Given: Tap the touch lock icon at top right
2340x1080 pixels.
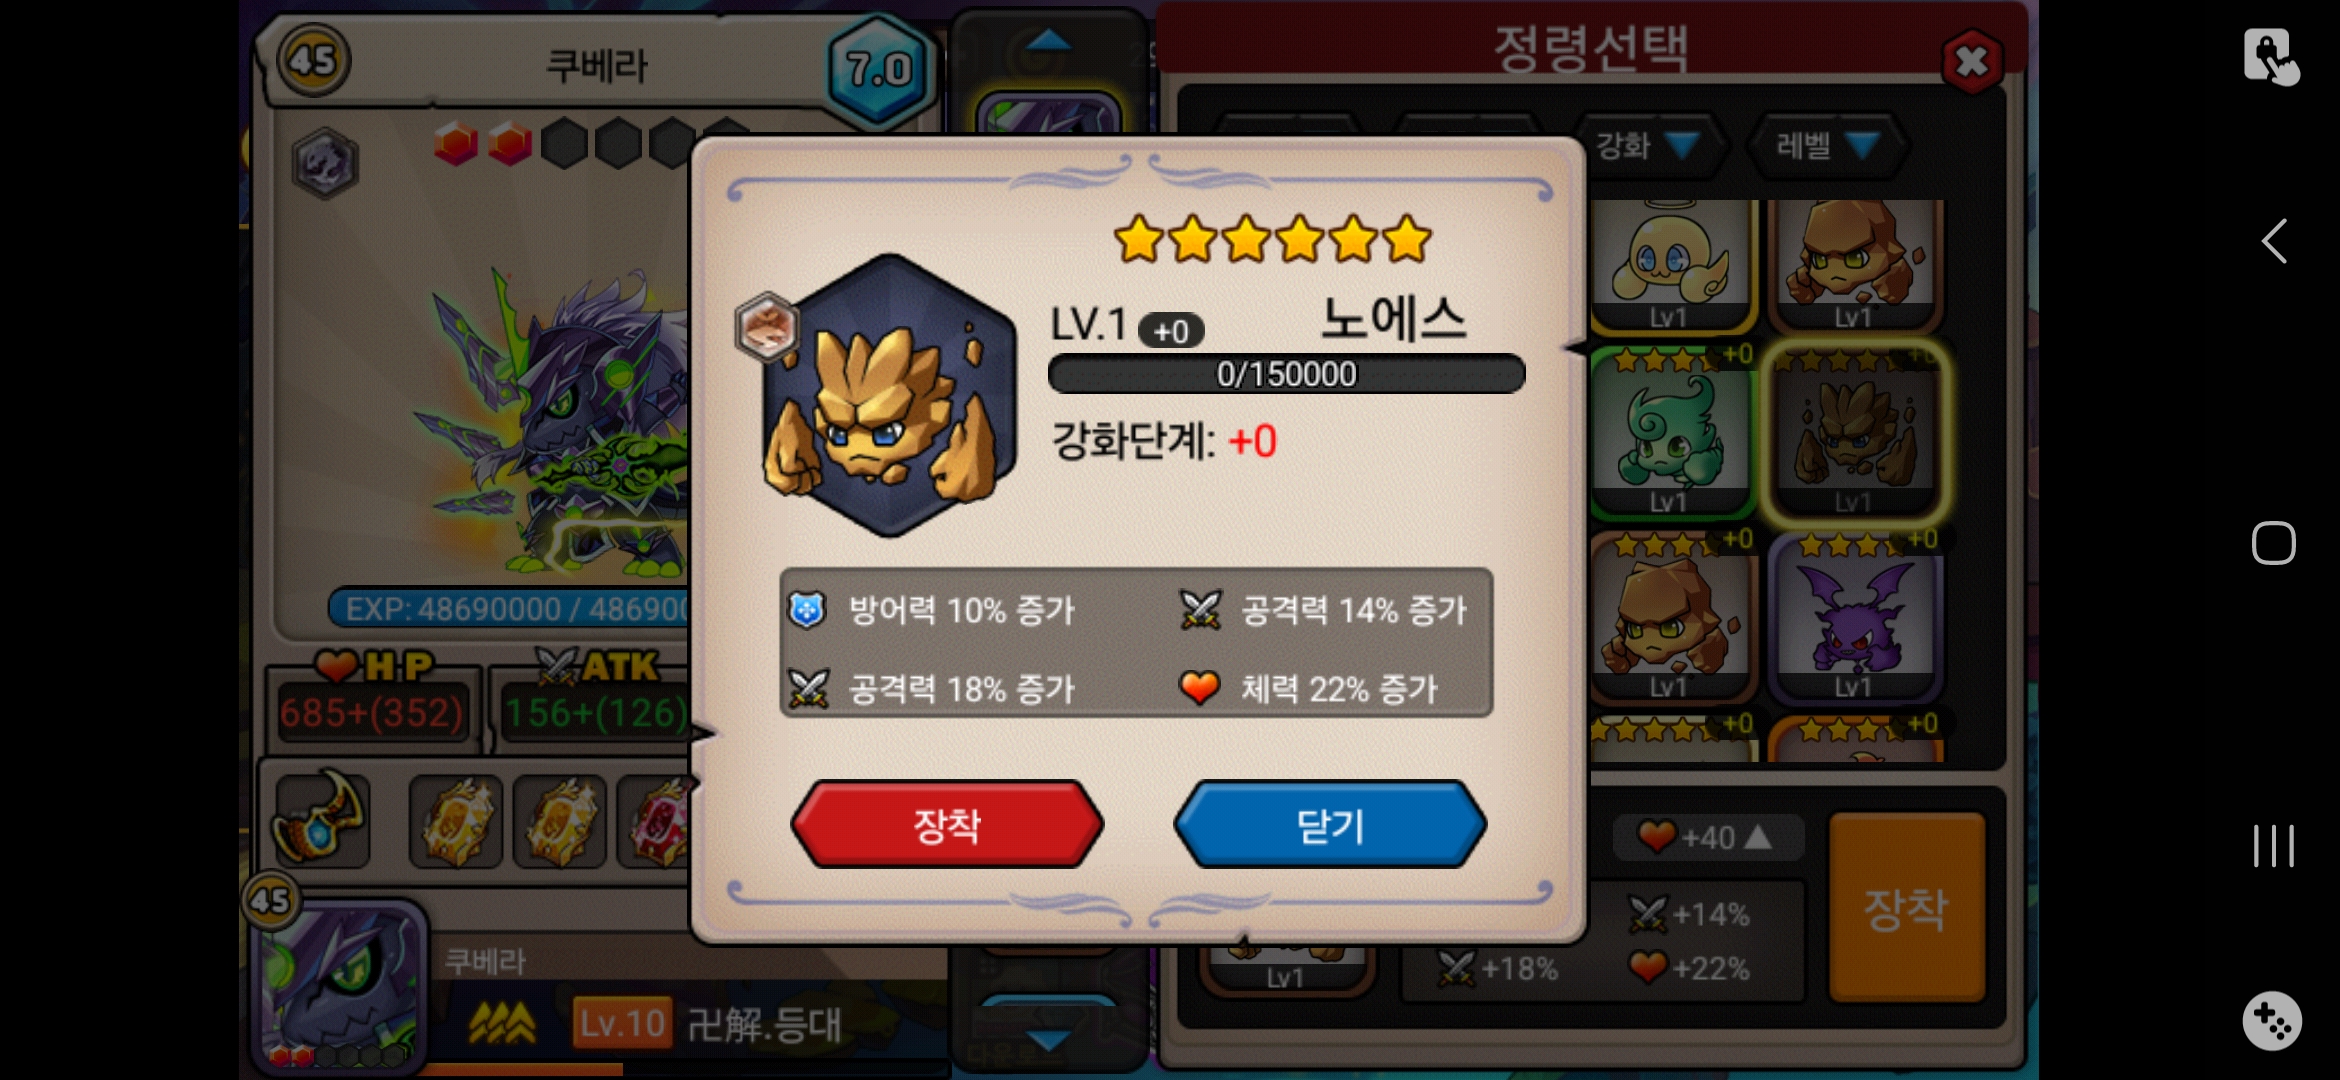Looking at the screenshot, I should (x=2270, y=57).
